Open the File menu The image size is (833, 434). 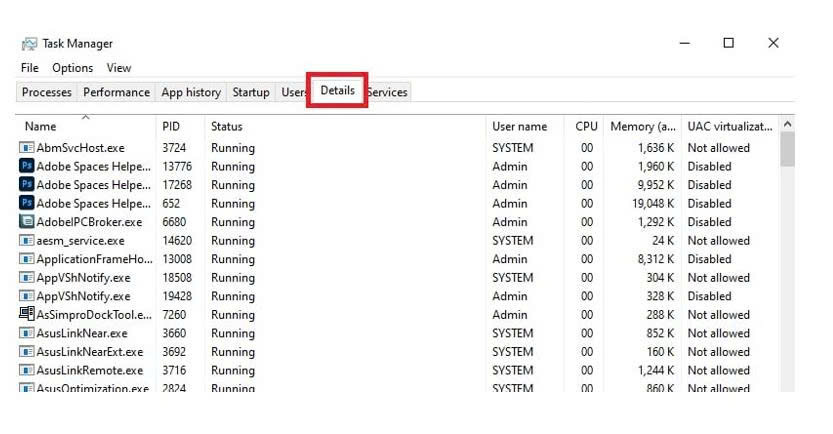click(30, 68)
